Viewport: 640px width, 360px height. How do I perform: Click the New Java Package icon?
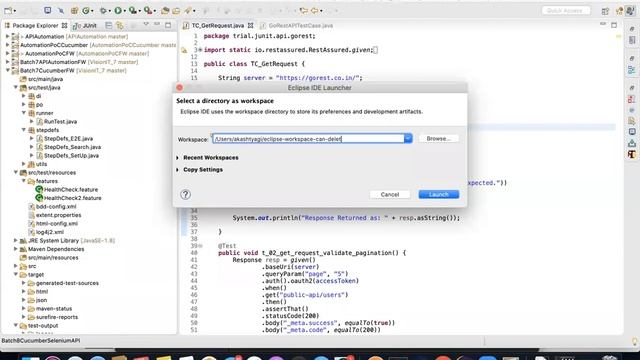74,11
